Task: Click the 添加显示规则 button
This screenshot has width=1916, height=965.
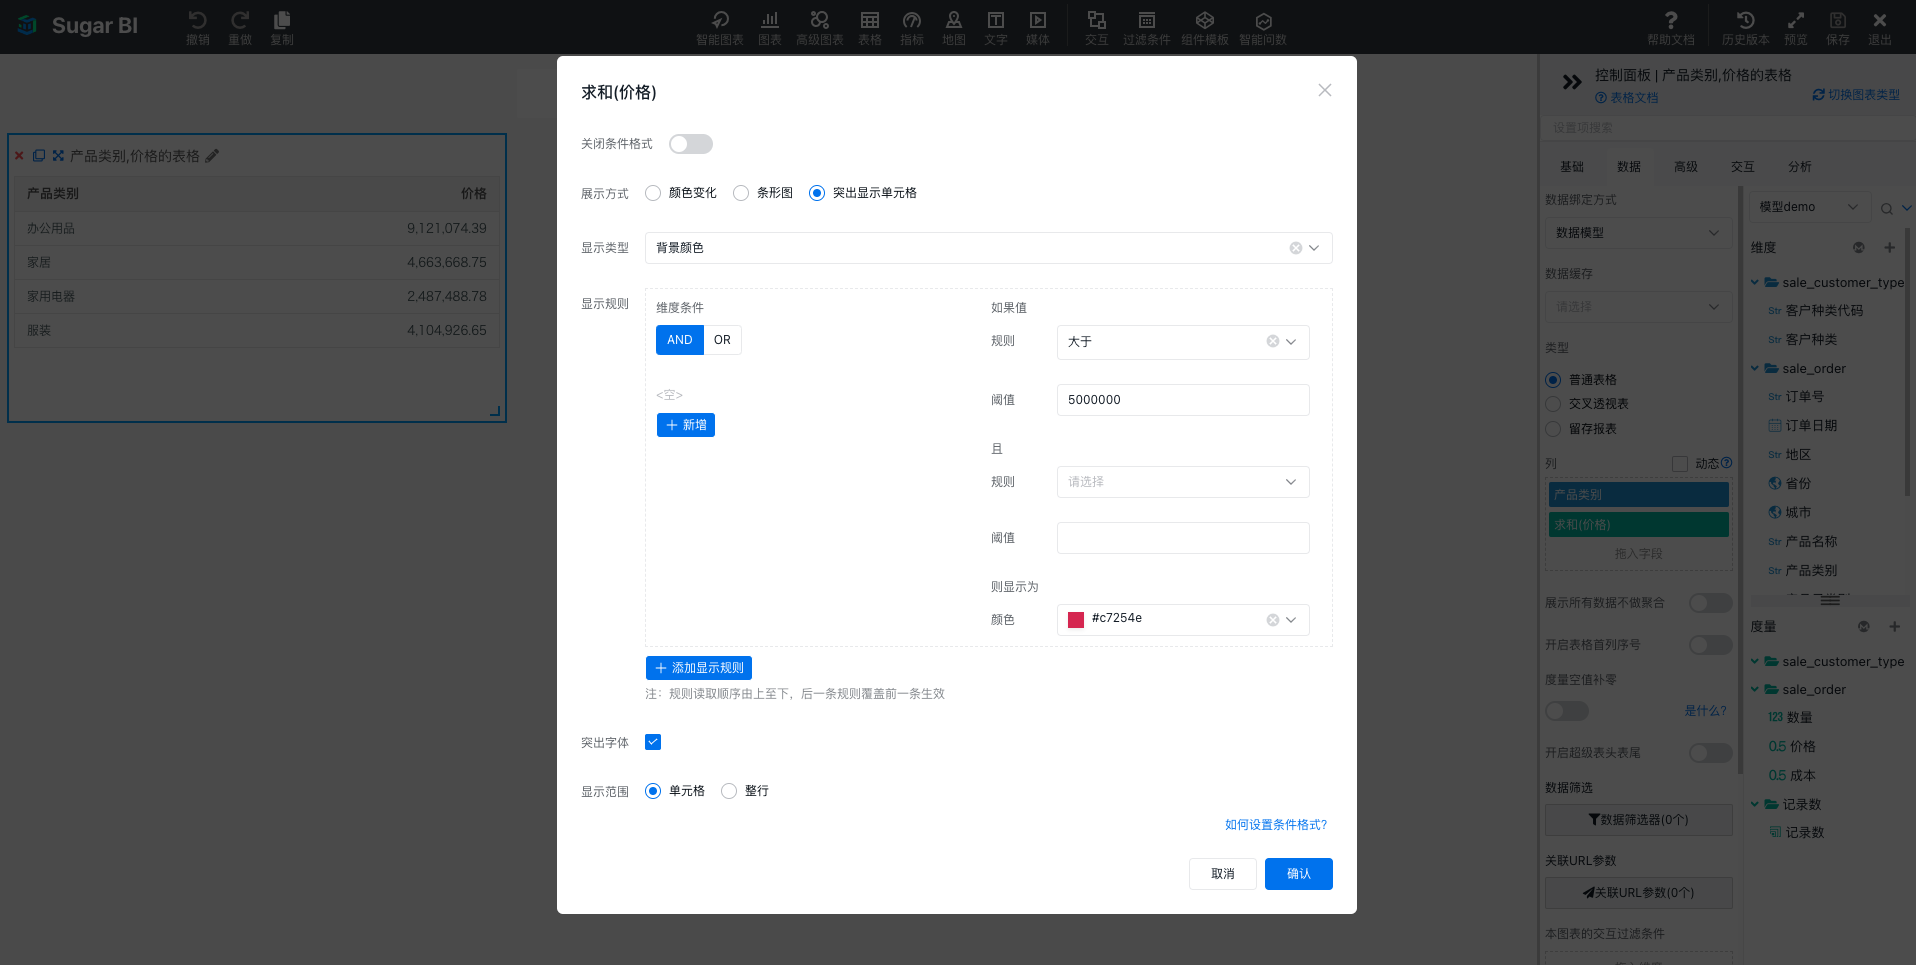Action: (699, 668)
